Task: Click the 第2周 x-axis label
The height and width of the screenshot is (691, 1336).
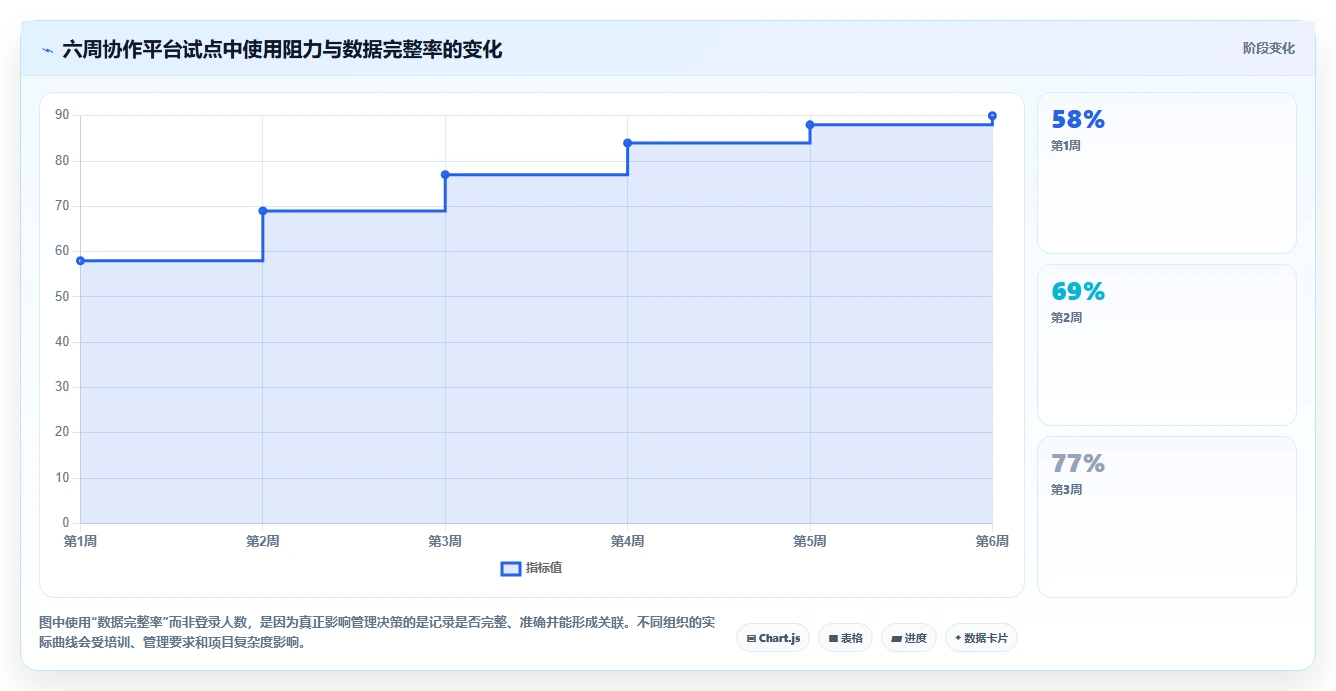Action: (x=263, y=541)
